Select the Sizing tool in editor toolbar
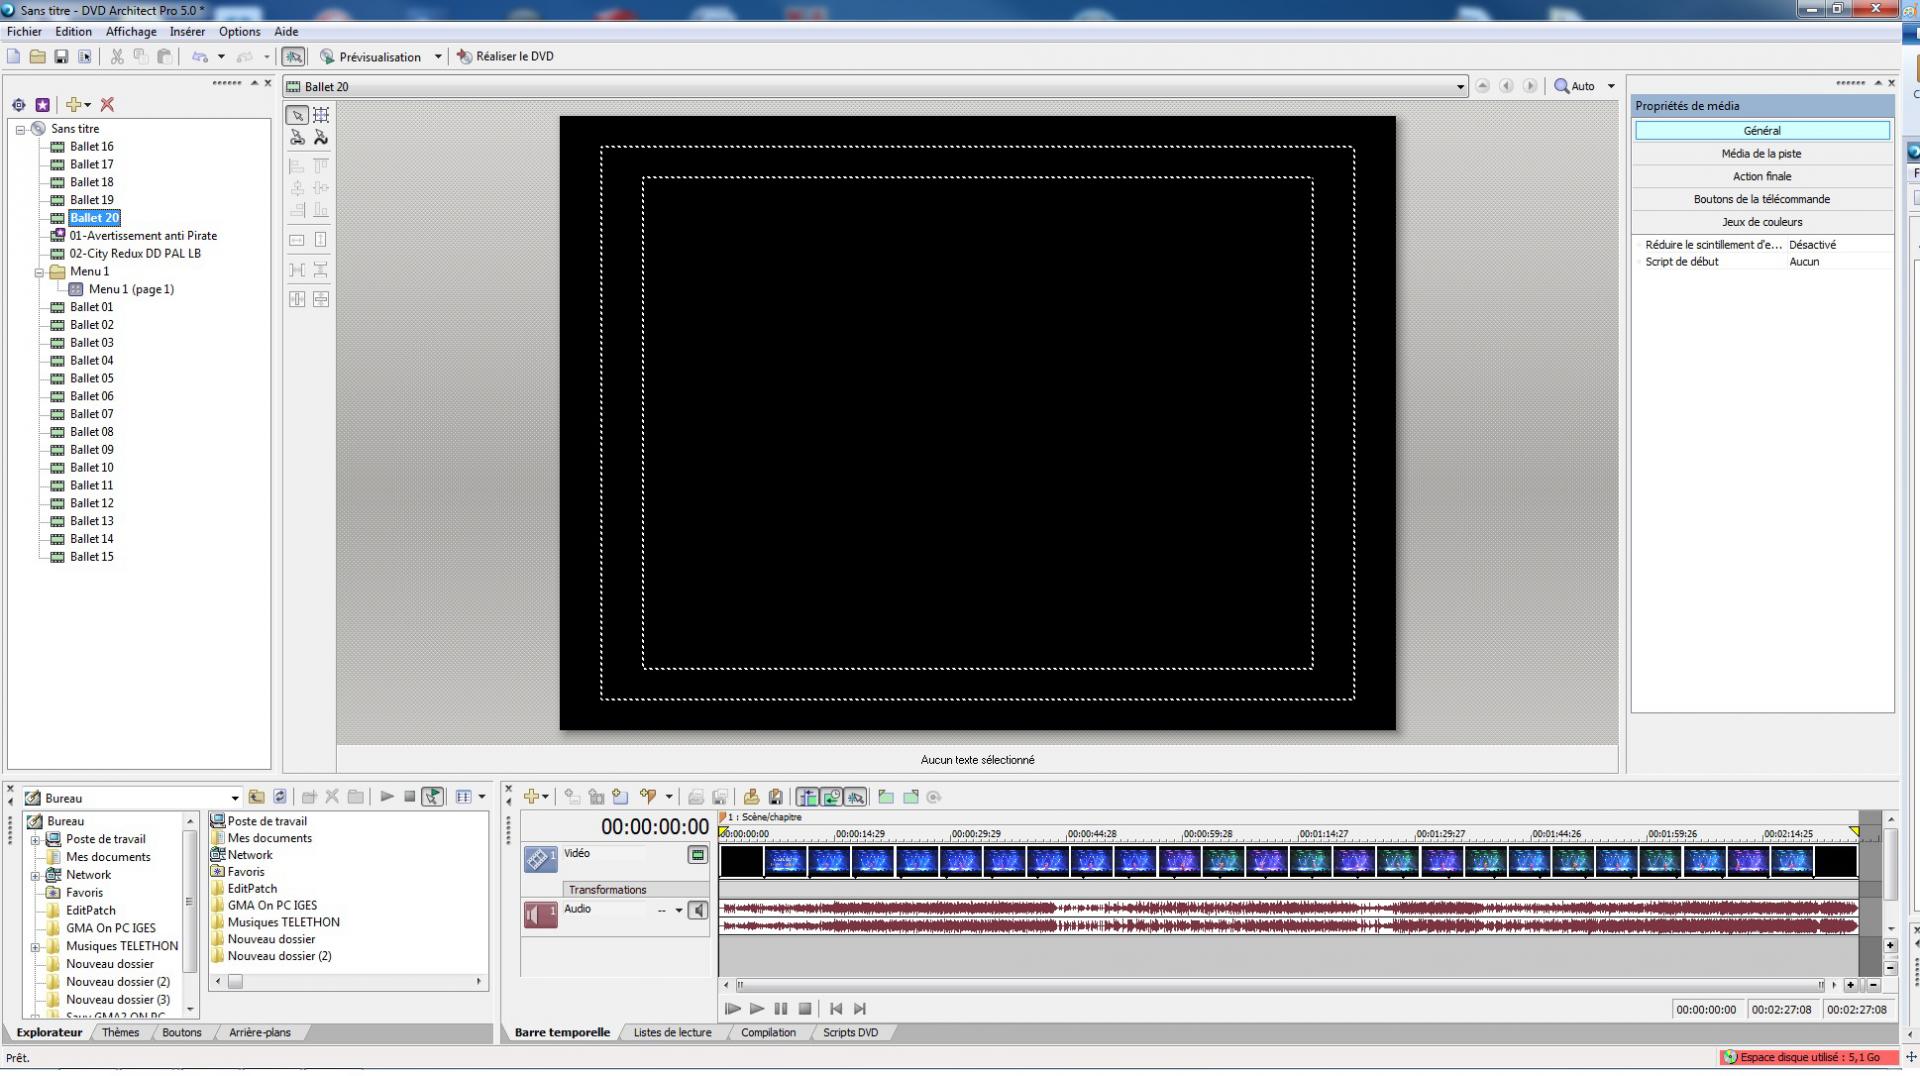Screen dimensions: 1920x1076 [x=321, y=115]
